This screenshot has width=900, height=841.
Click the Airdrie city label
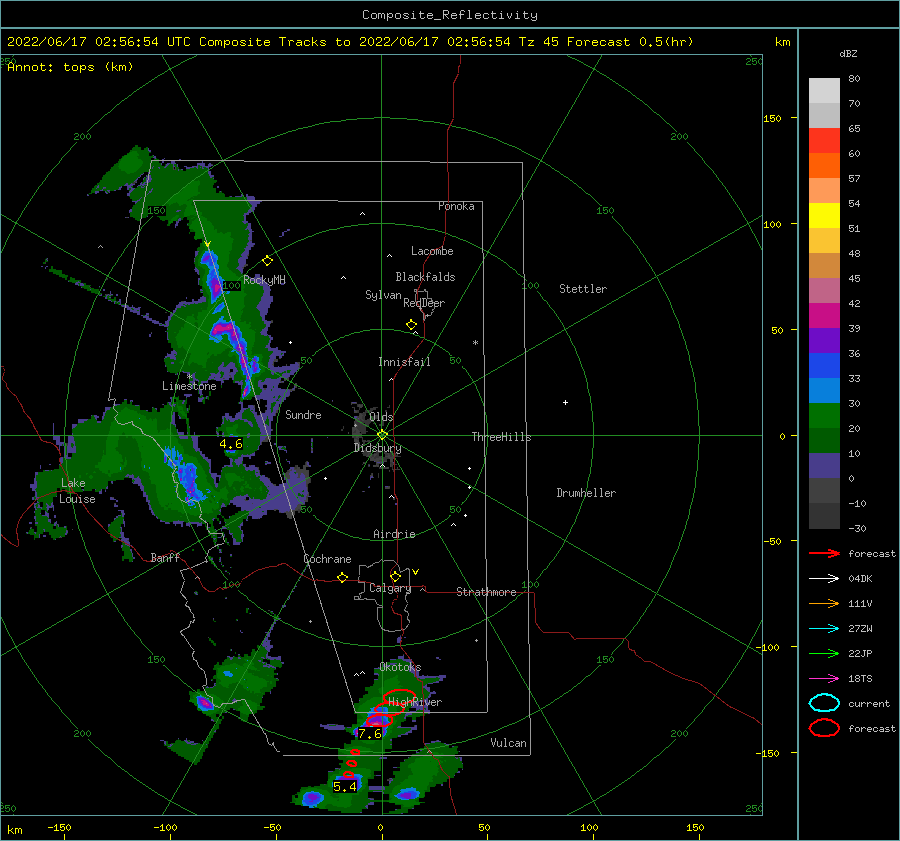click(x=394, y=534)
